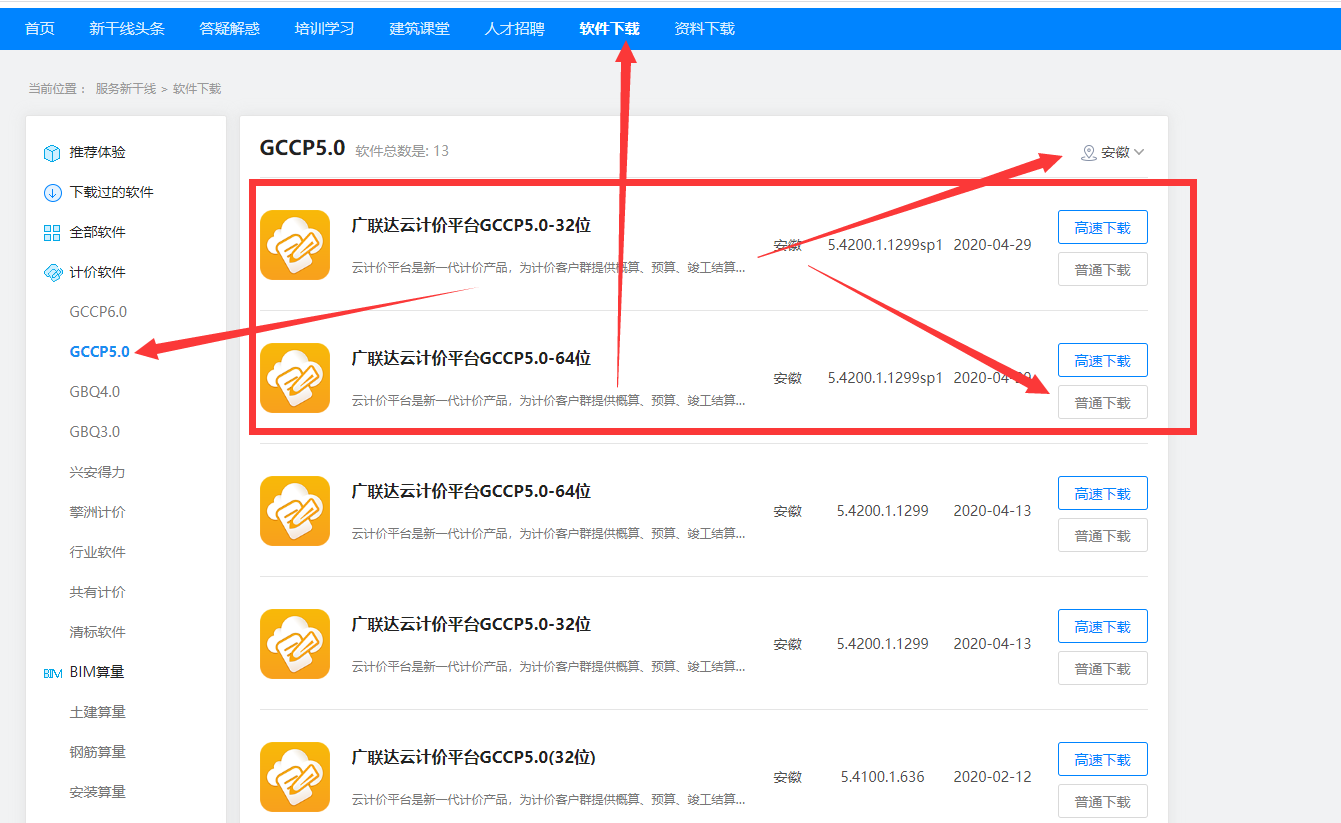Select GCCP5.0 in the sidebar
Image resolution: width=1341 pixels, height=823 pixels.
100,352
